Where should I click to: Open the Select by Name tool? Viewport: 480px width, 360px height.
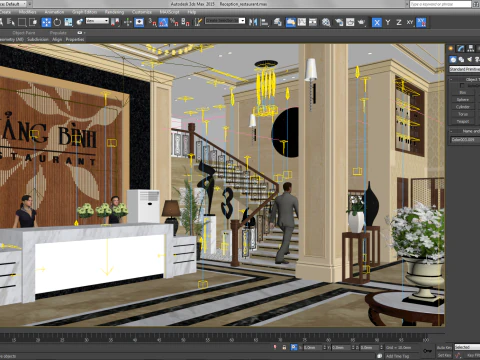click(x=11, y=22)
